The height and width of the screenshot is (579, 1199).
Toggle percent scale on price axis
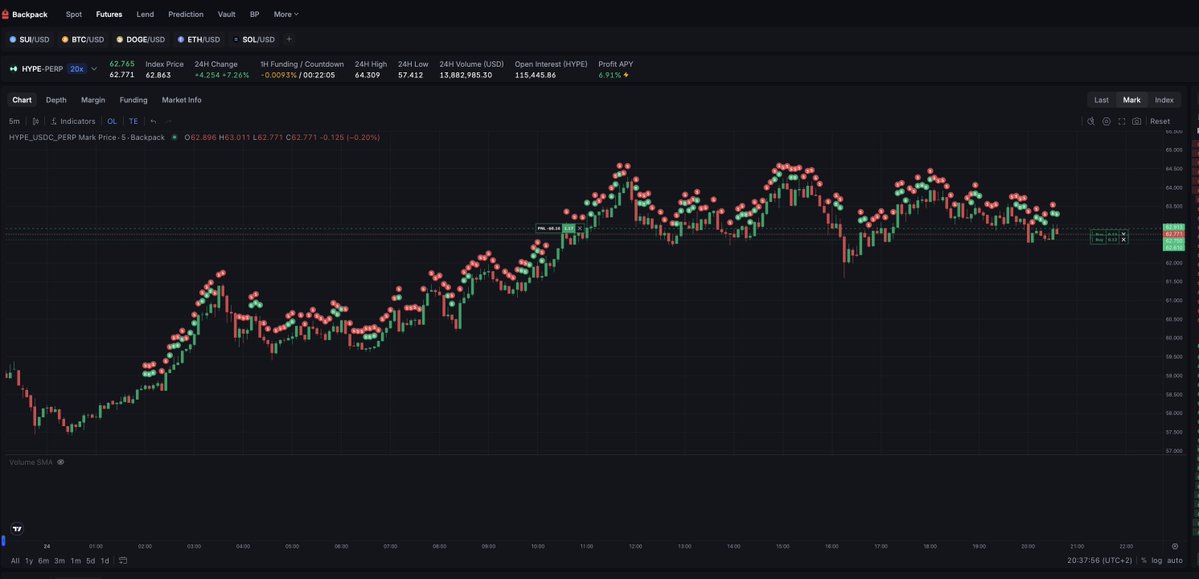pyautogui.click(x=1144, y=561)
